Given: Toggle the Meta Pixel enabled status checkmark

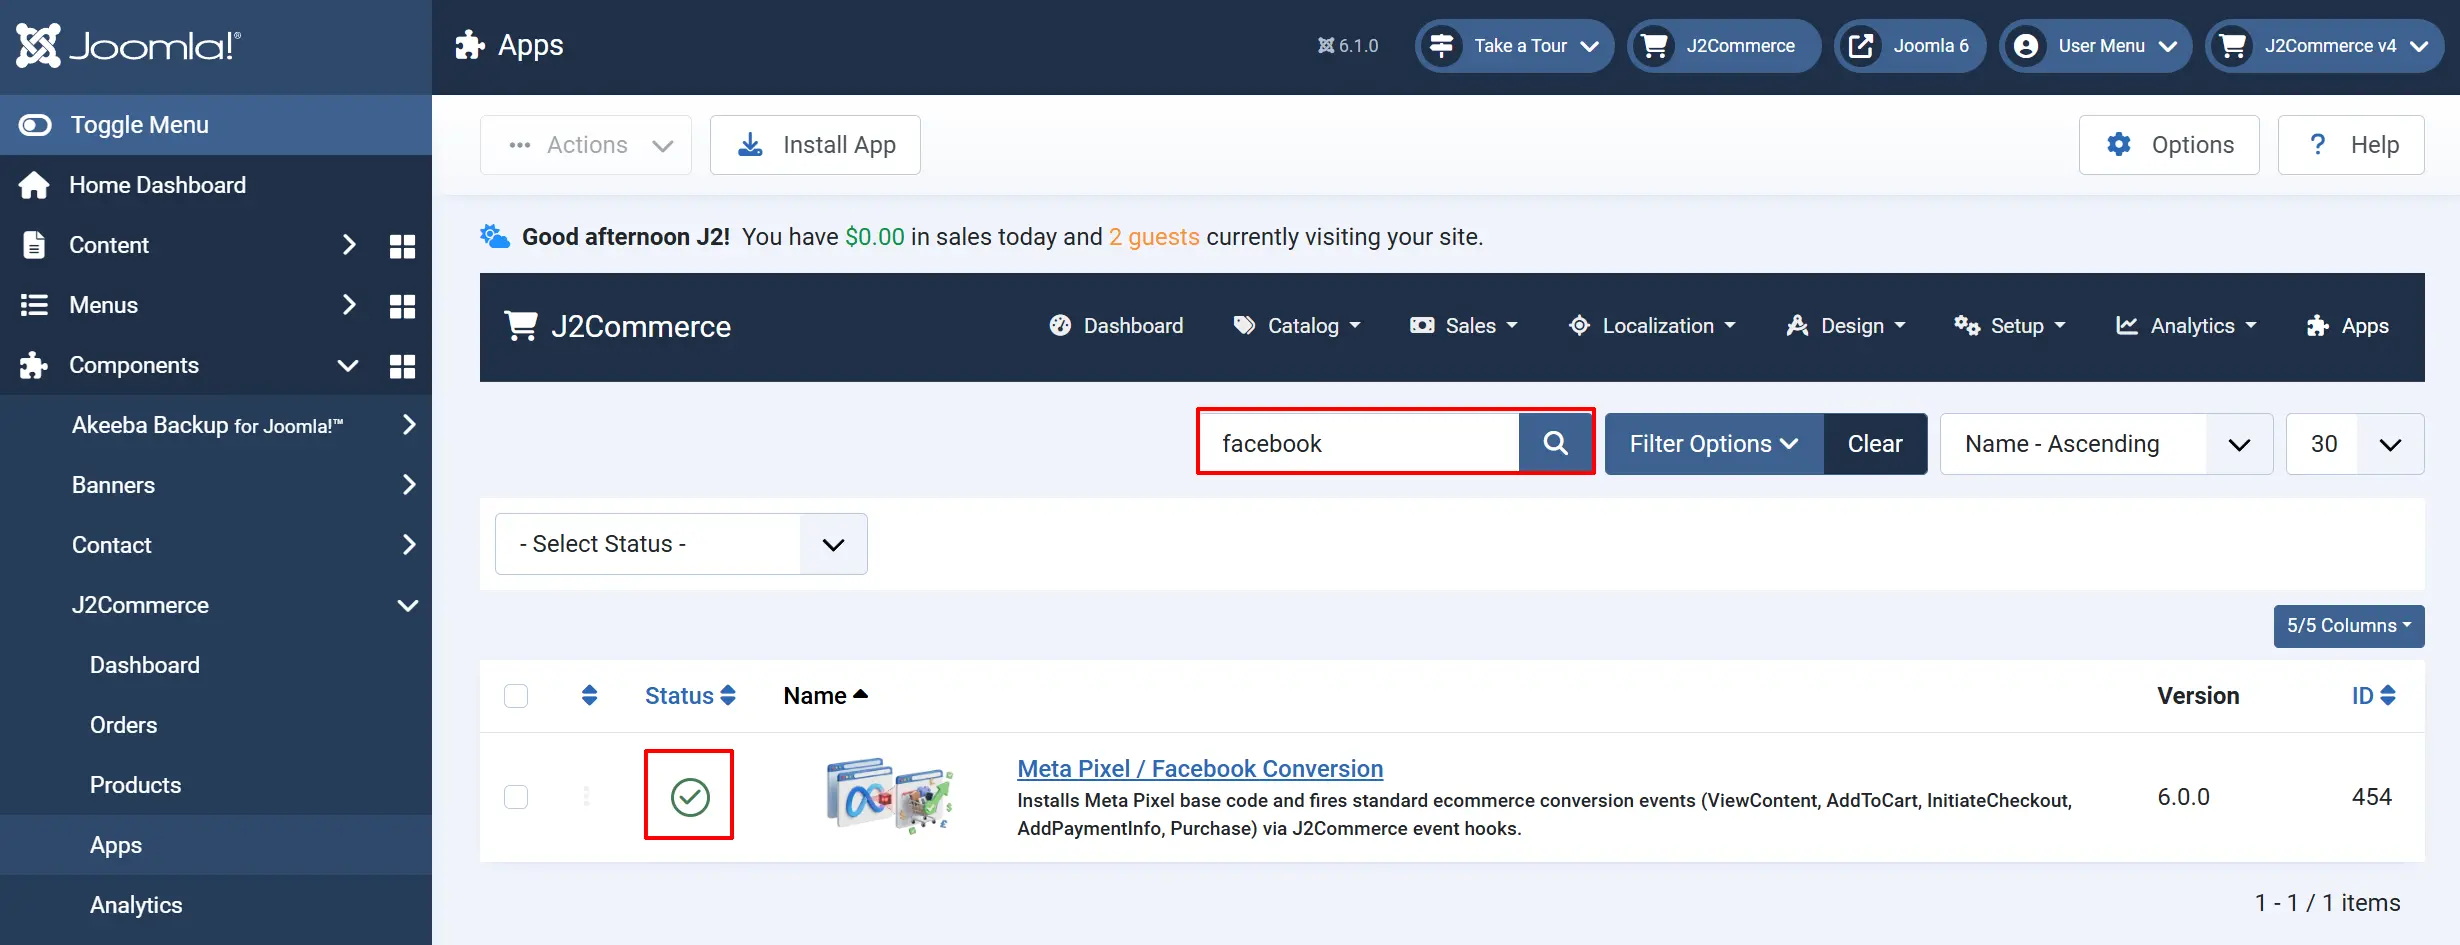Looking at the screenshot, I should (690, 797).
